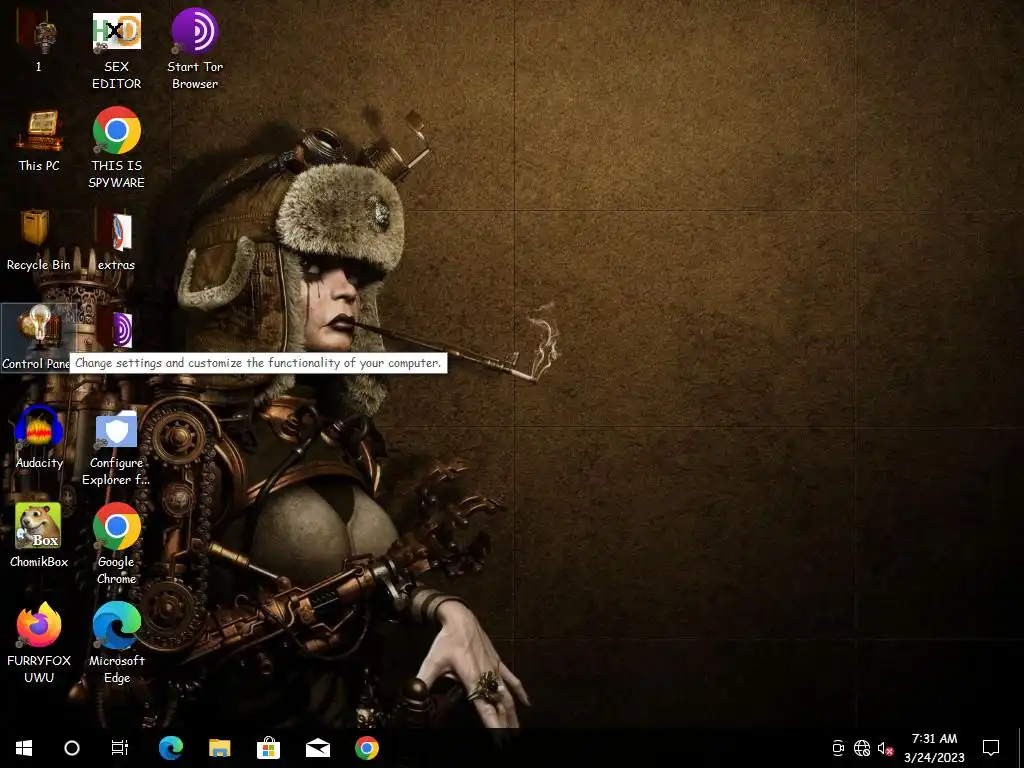Open the Recycle Bin icon

coord(39,240)
